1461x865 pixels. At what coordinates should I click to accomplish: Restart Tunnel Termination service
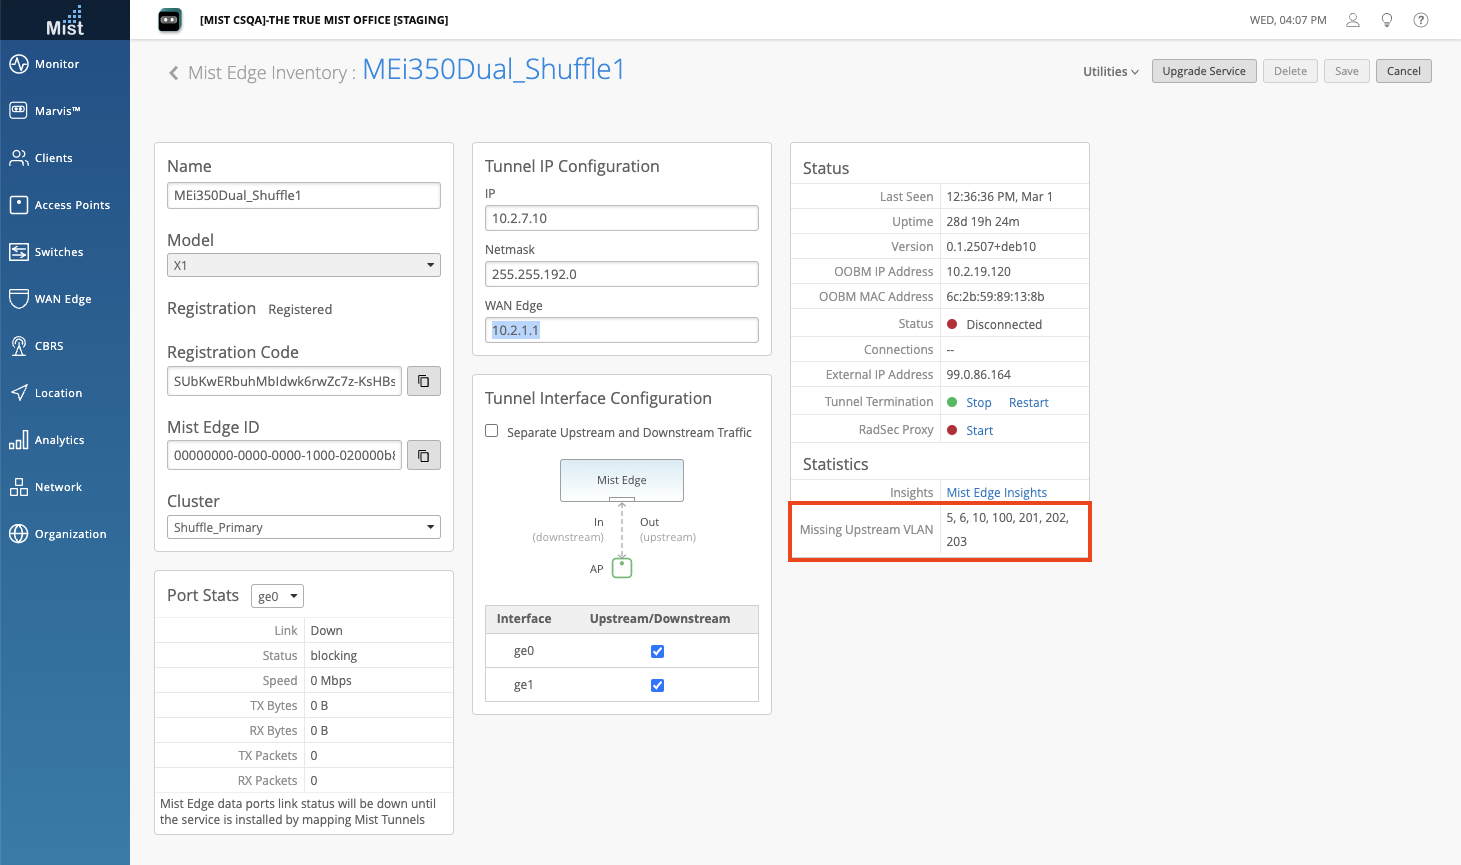tap(1028, 403)
